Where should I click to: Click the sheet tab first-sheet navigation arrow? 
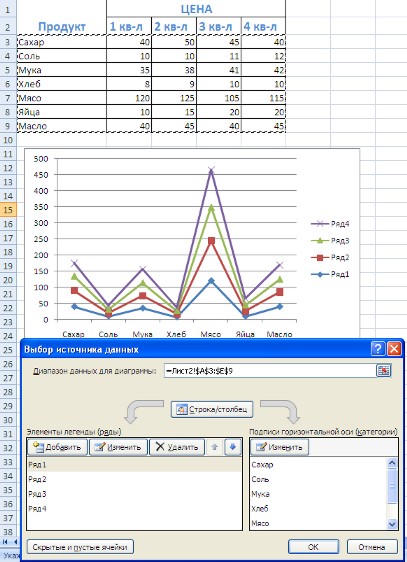[5, 542]
